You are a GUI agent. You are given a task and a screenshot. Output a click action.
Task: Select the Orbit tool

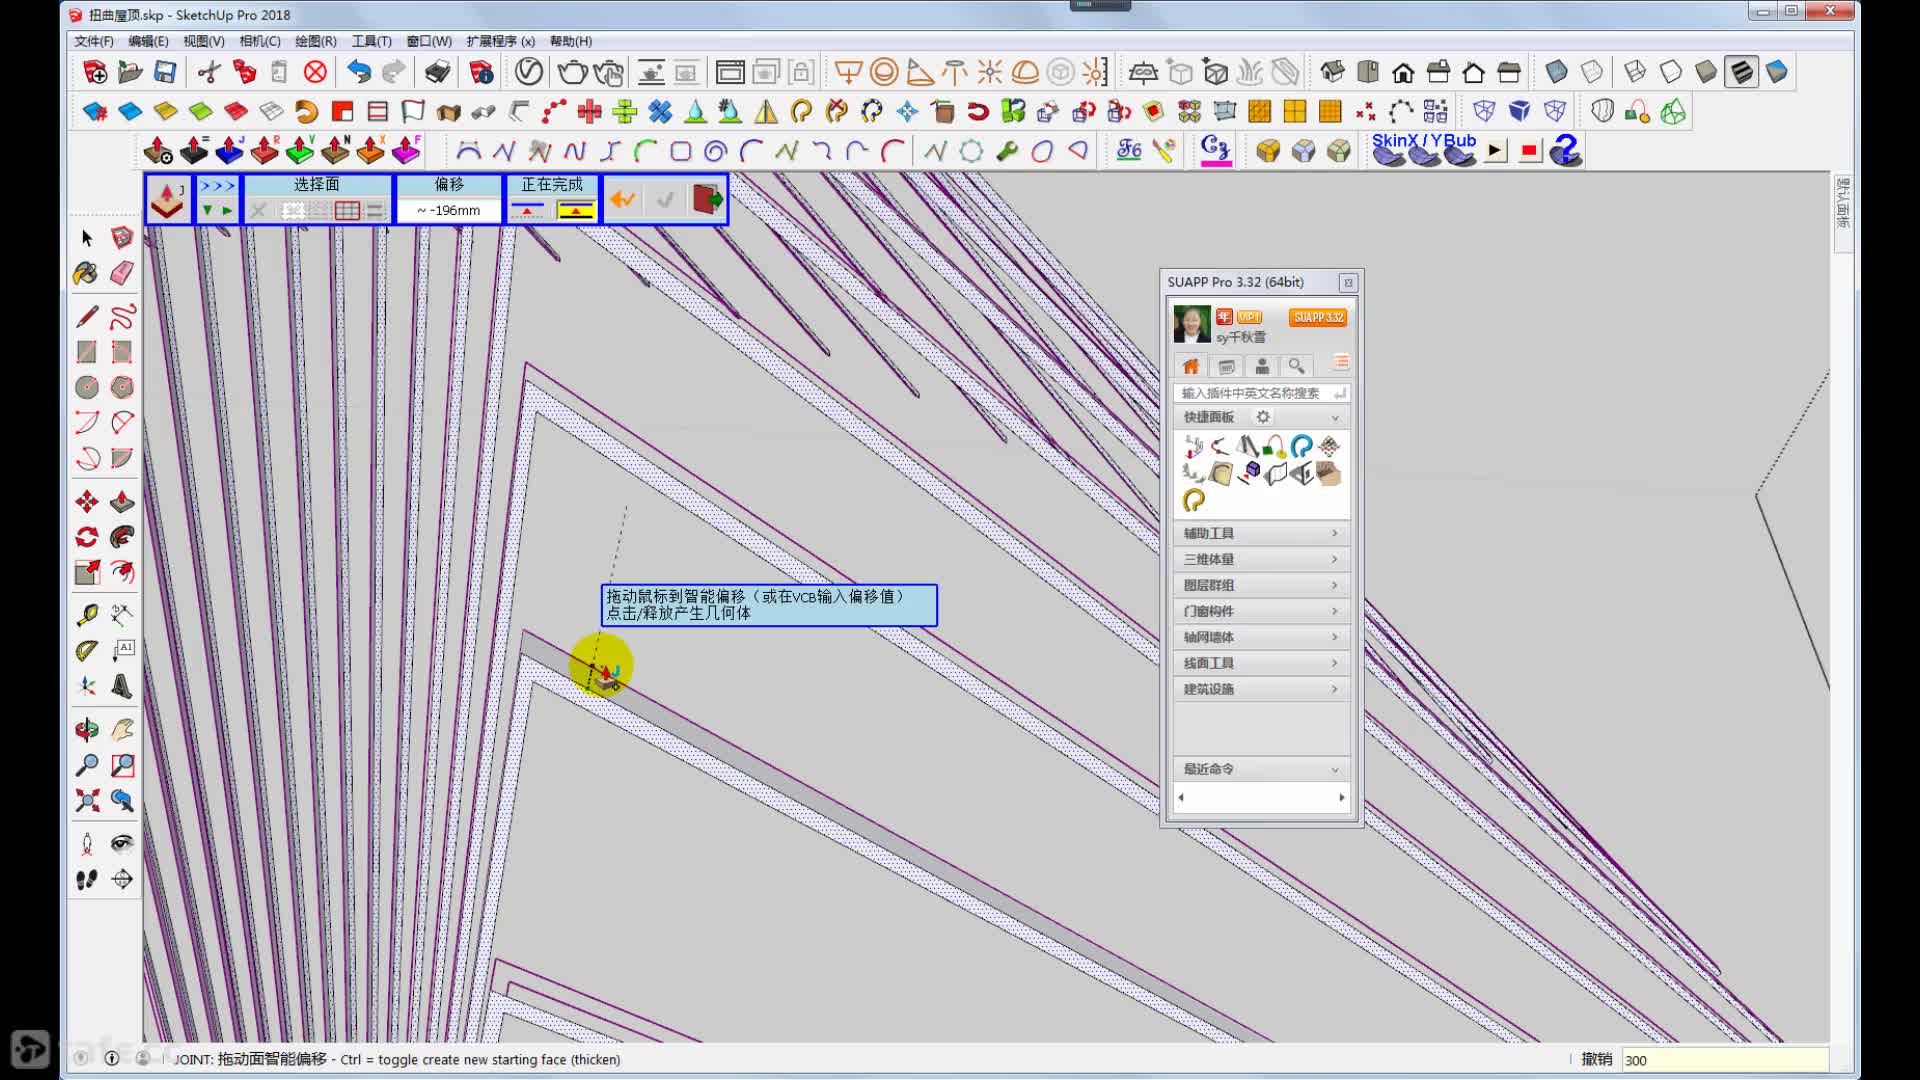tap(87, 730)
